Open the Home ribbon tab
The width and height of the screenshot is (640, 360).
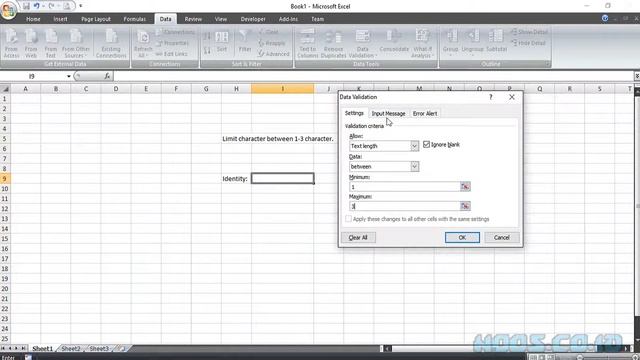pyautogui.click(x=33, y=19)
